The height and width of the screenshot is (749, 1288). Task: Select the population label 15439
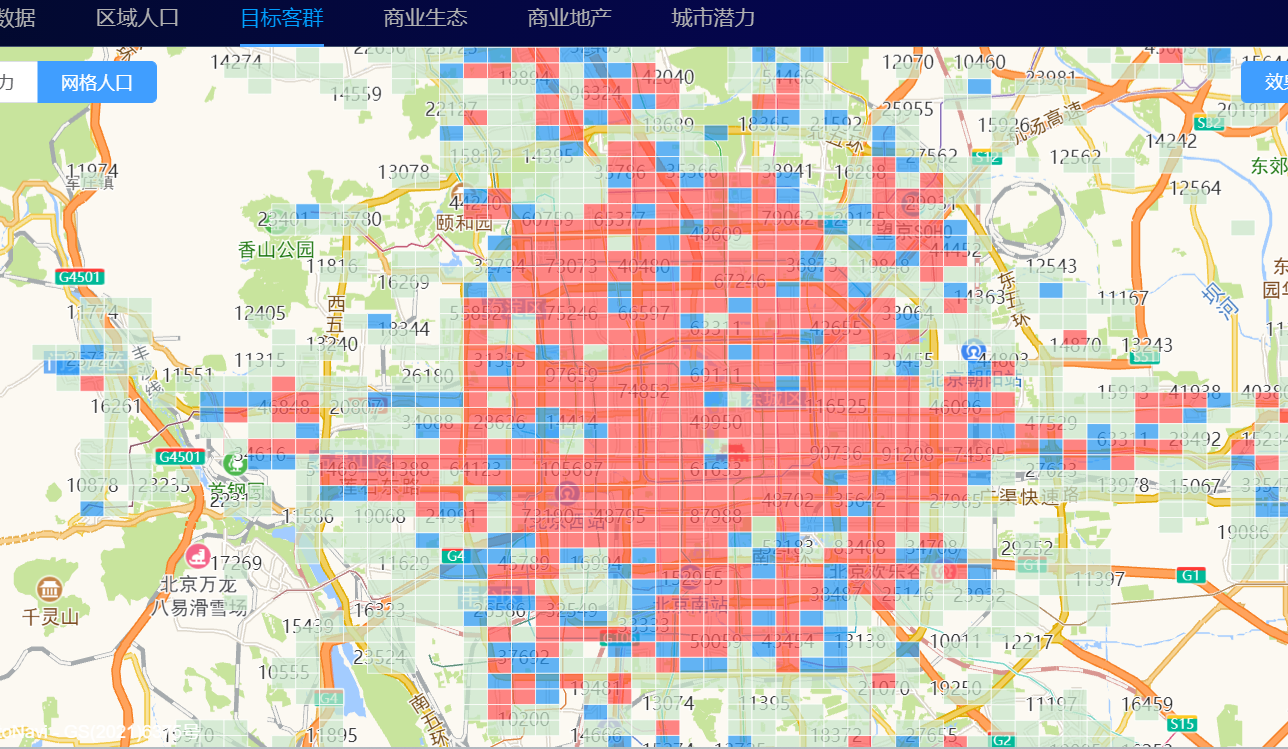(308, 626)
